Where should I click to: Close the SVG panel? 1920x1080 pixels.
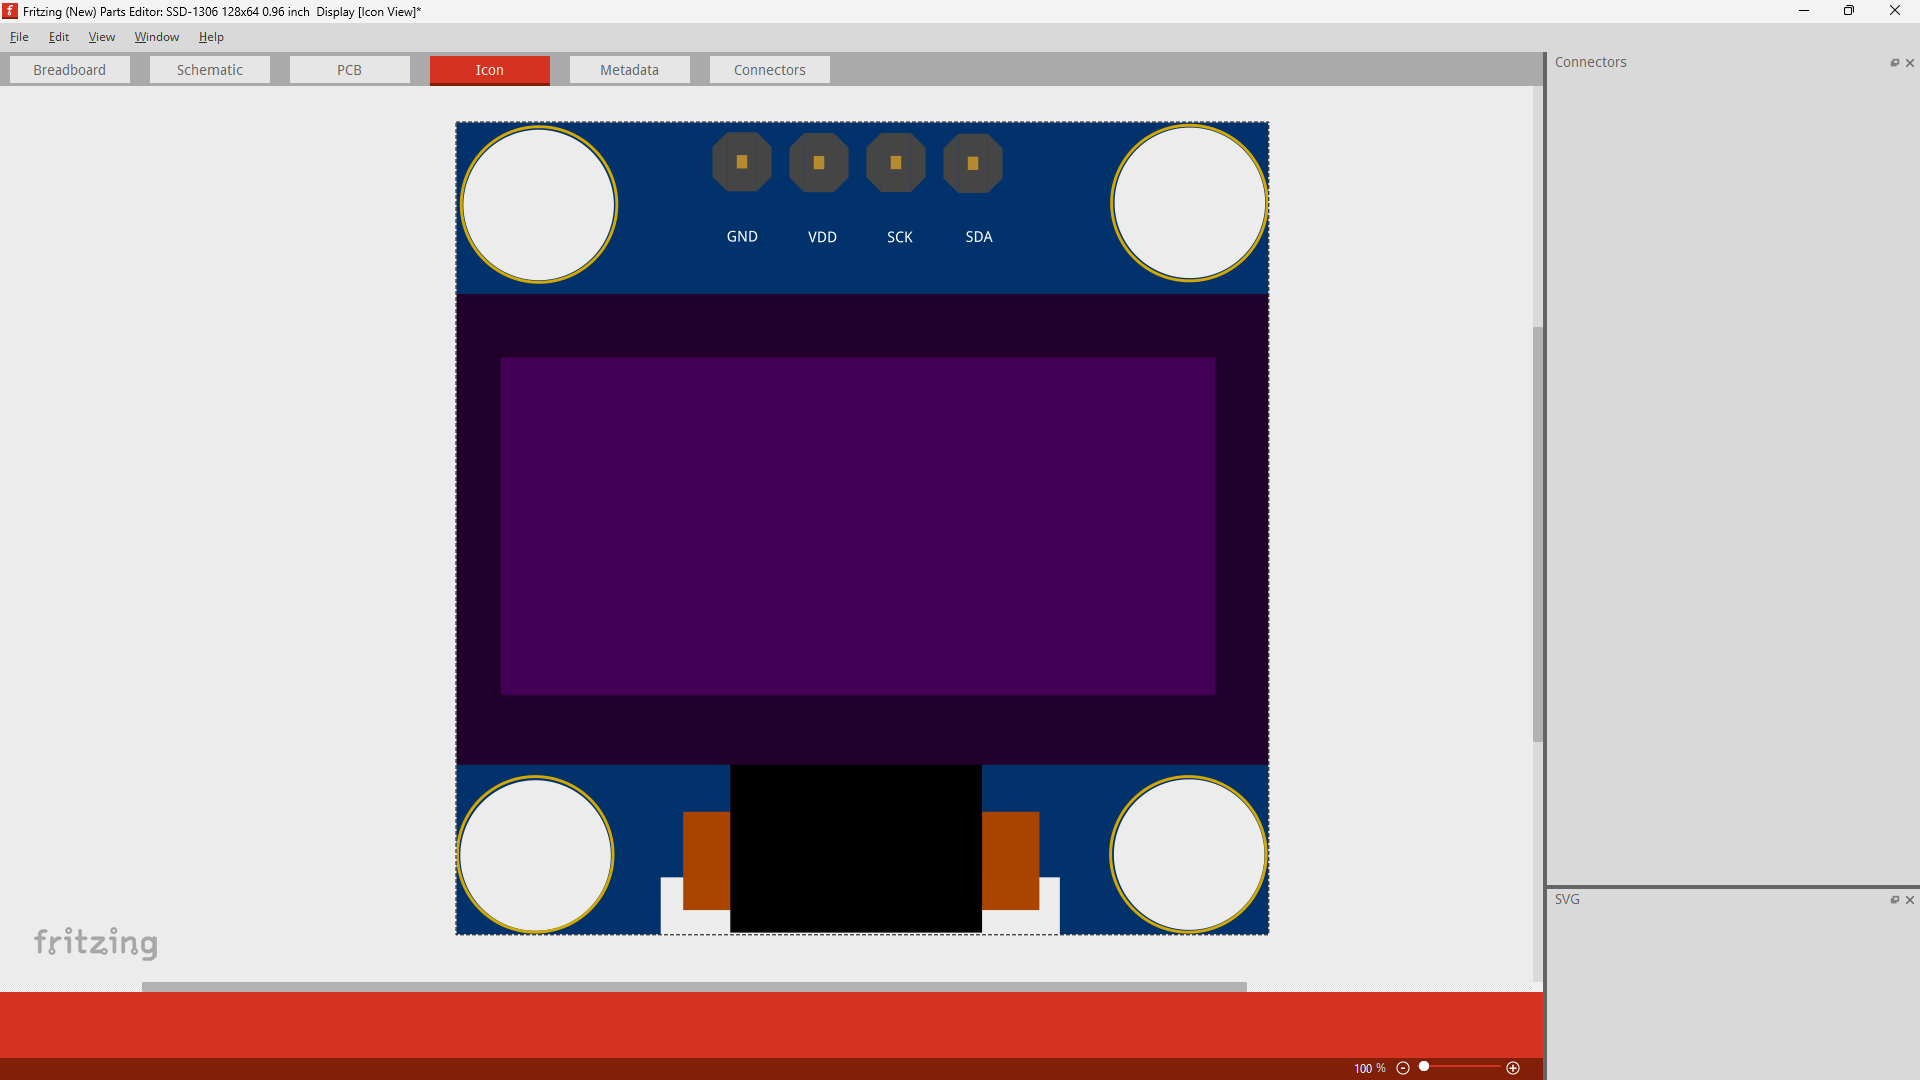[1911, 898]
